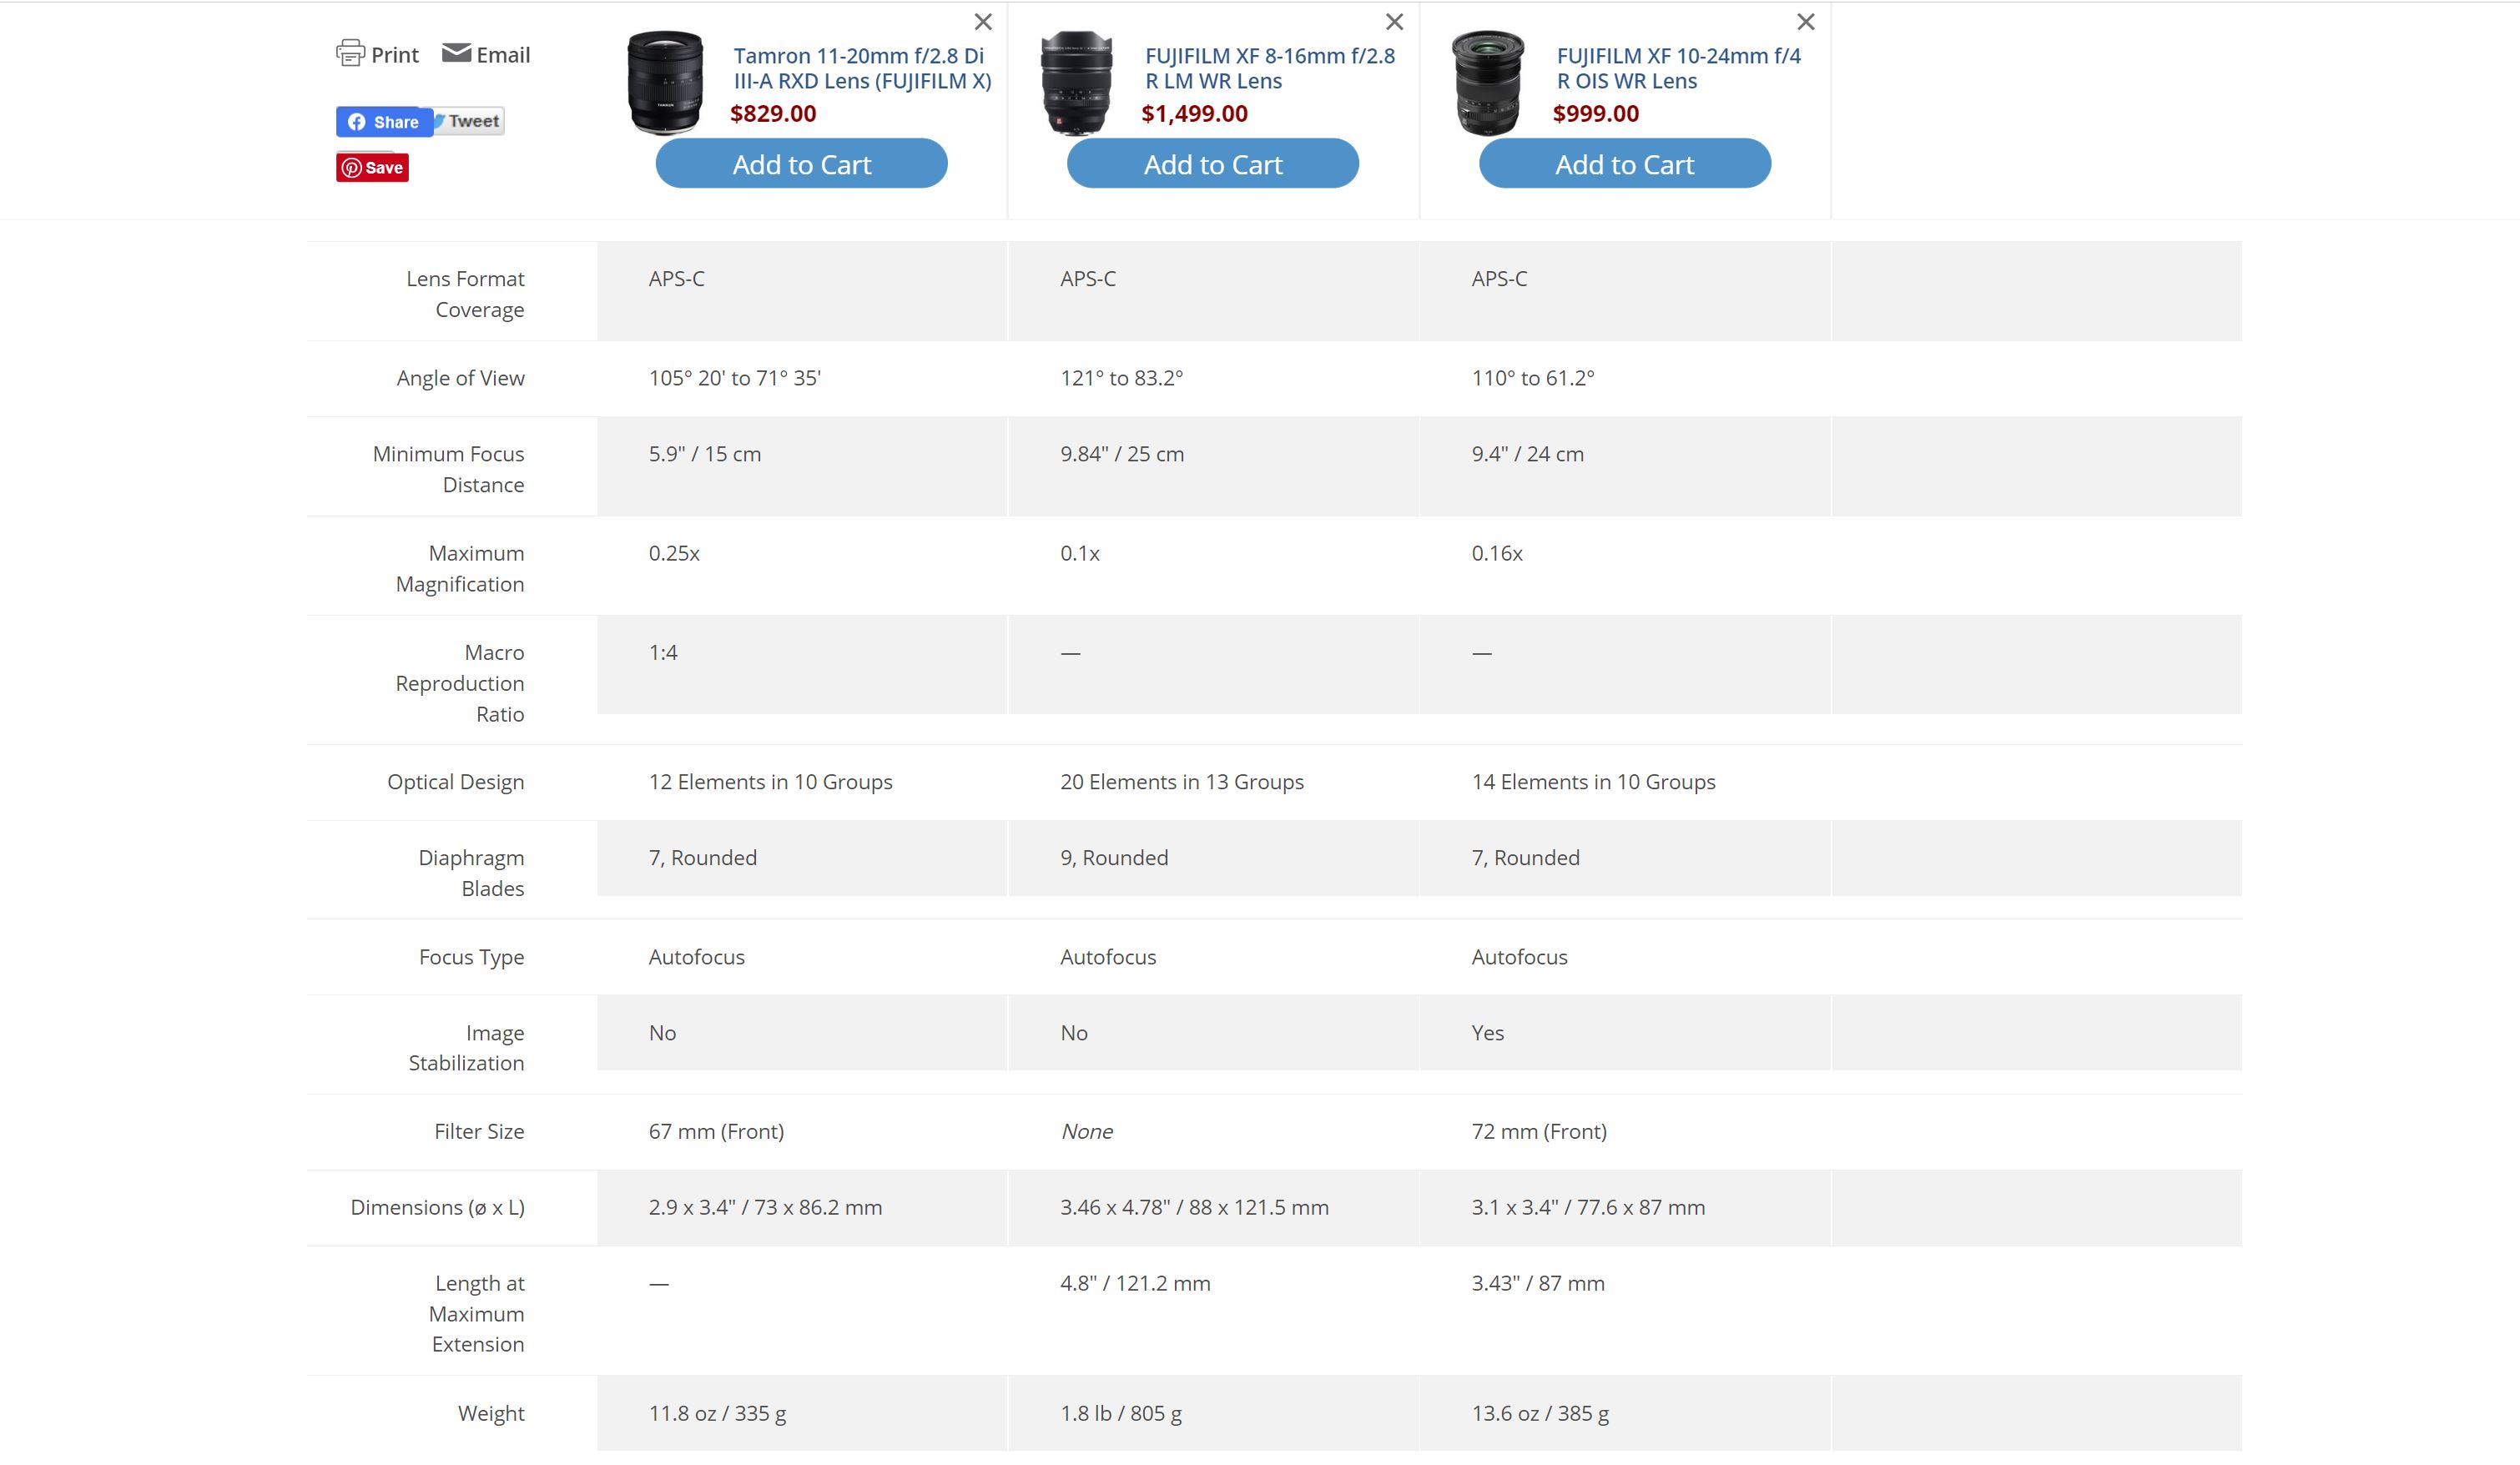The width and height of the screenshot is (2520, 1465).
Task: Tweet this lens comparison
Action: pos(469,121)
